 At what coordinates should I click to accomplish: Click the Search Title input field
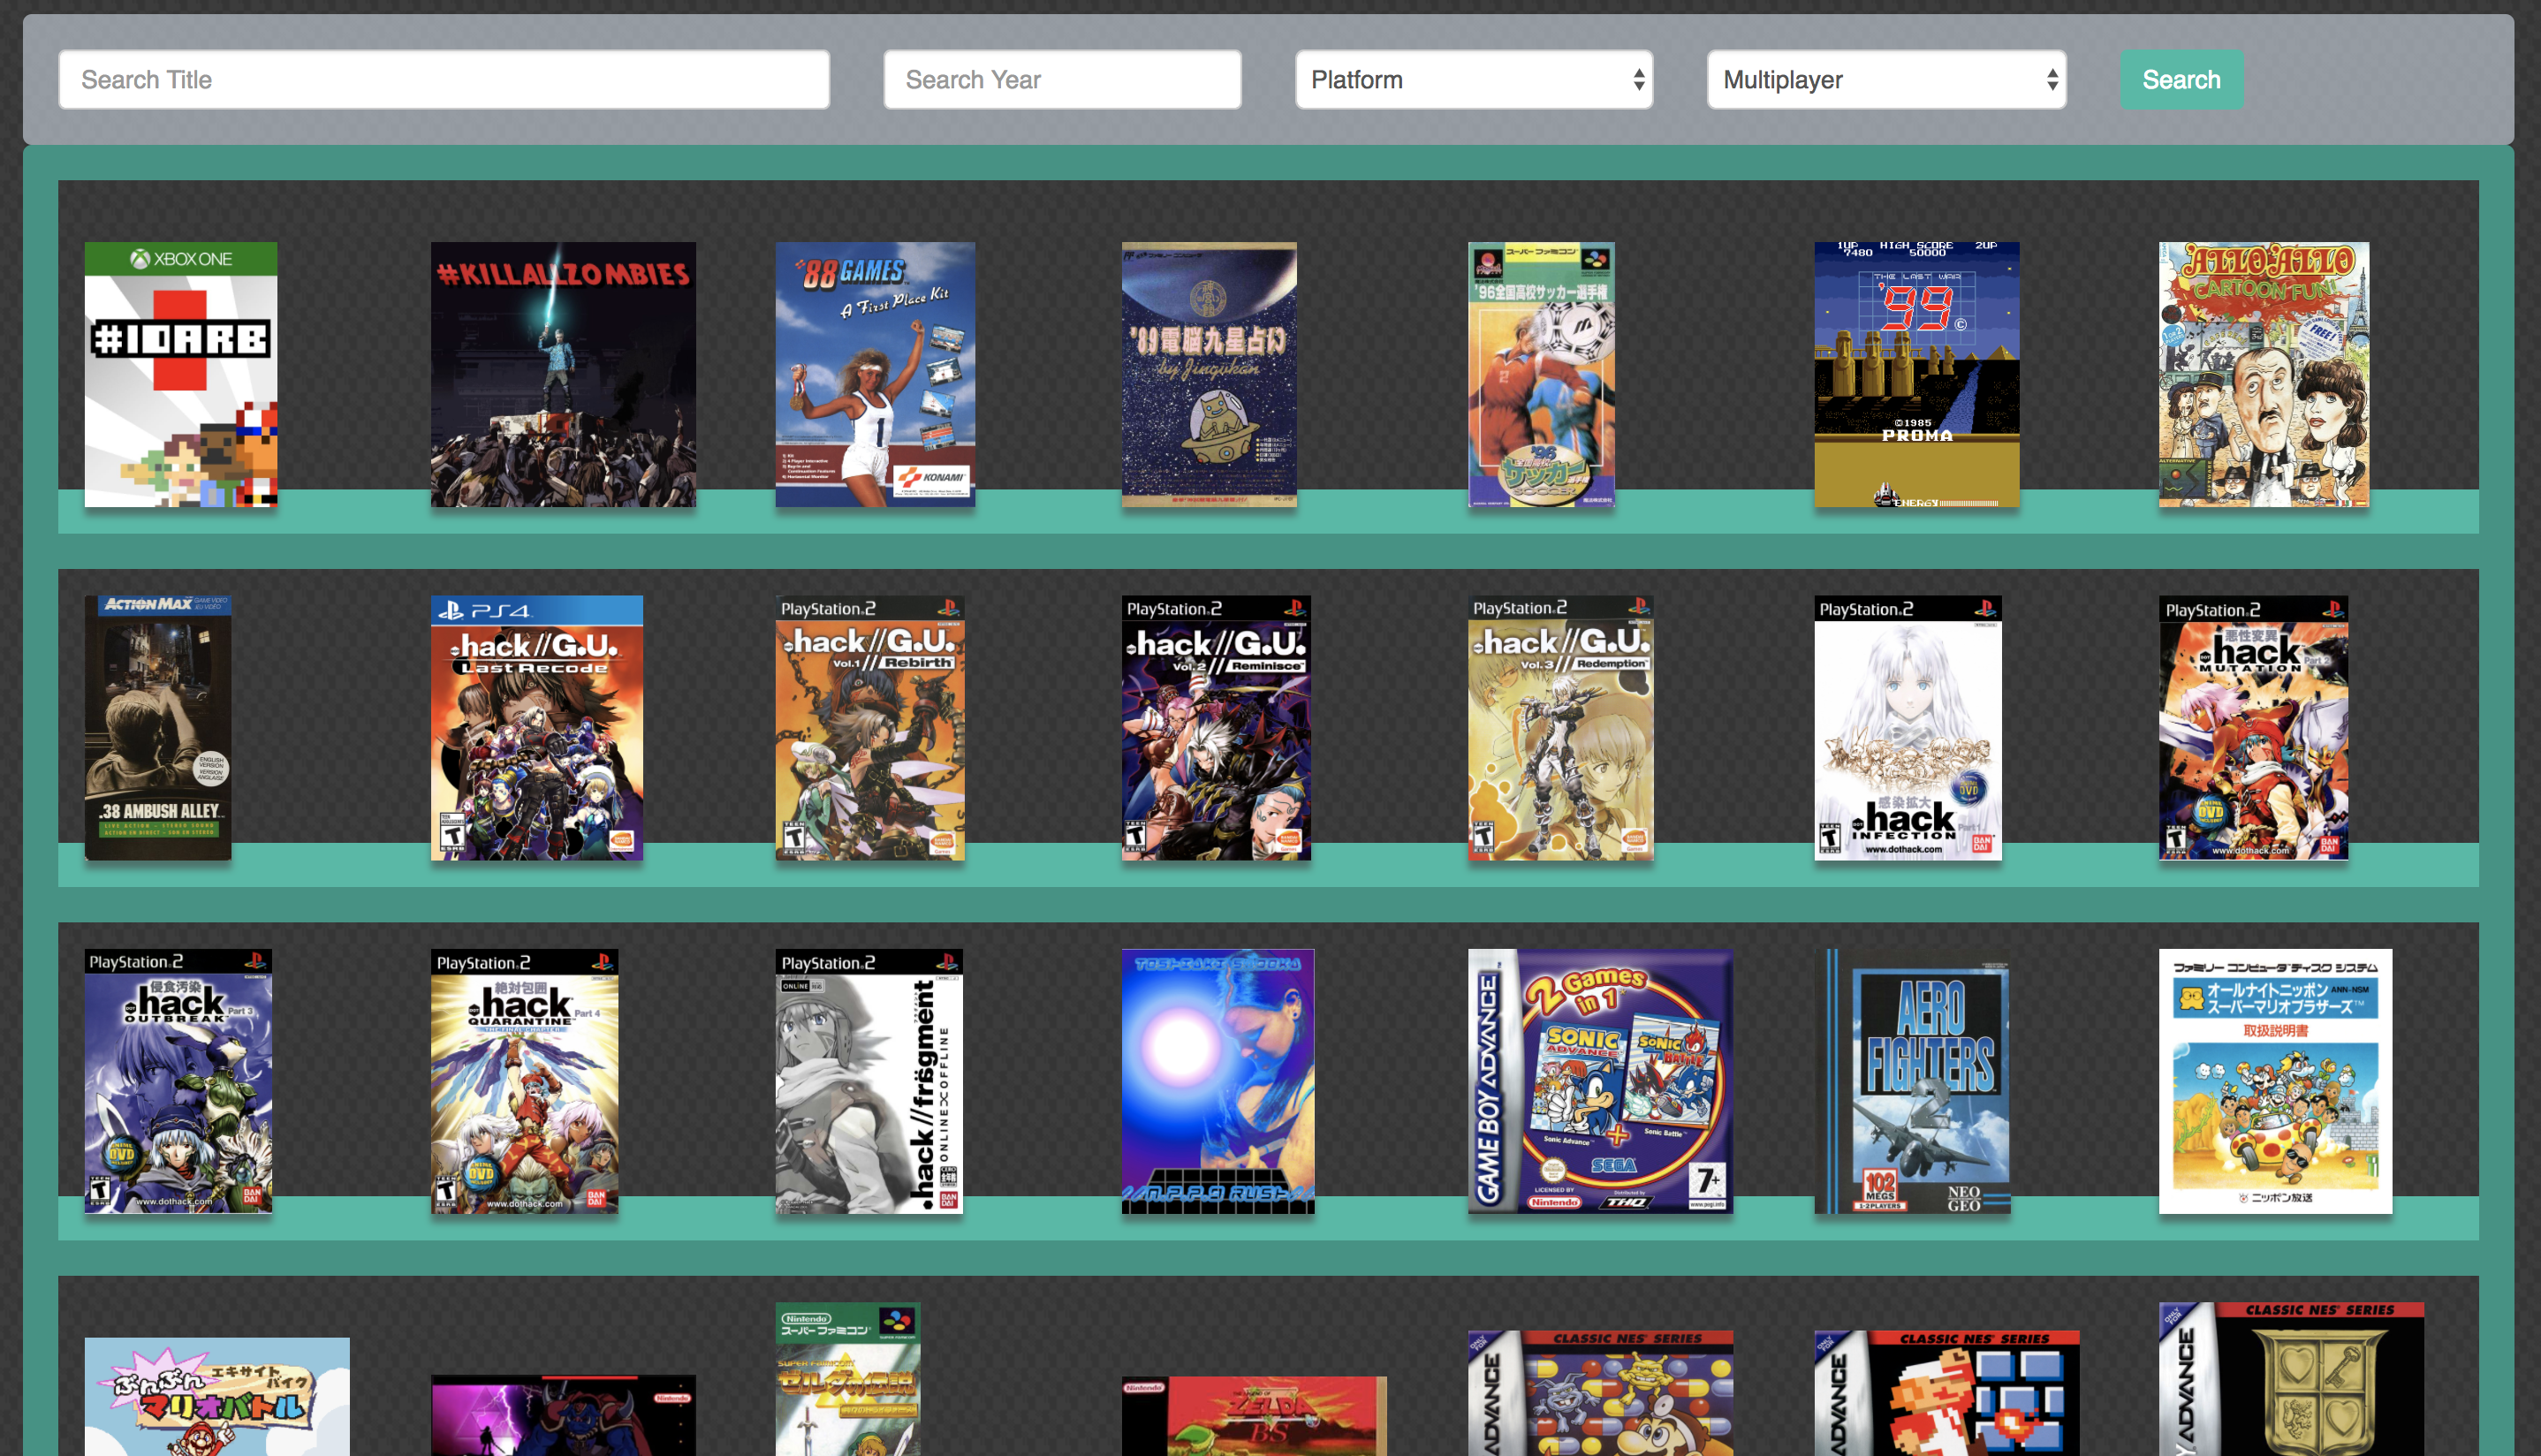pyautogui.click(x=443, y=80)
